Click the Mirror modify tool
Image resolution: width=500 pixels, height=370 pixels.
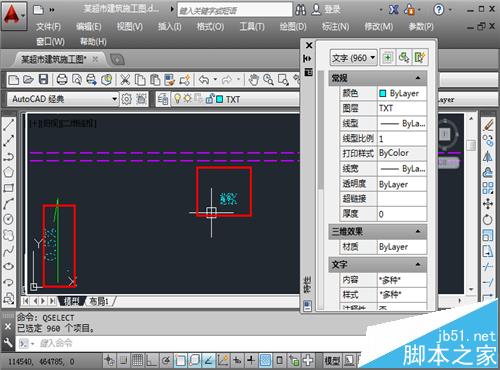(488, 157)
